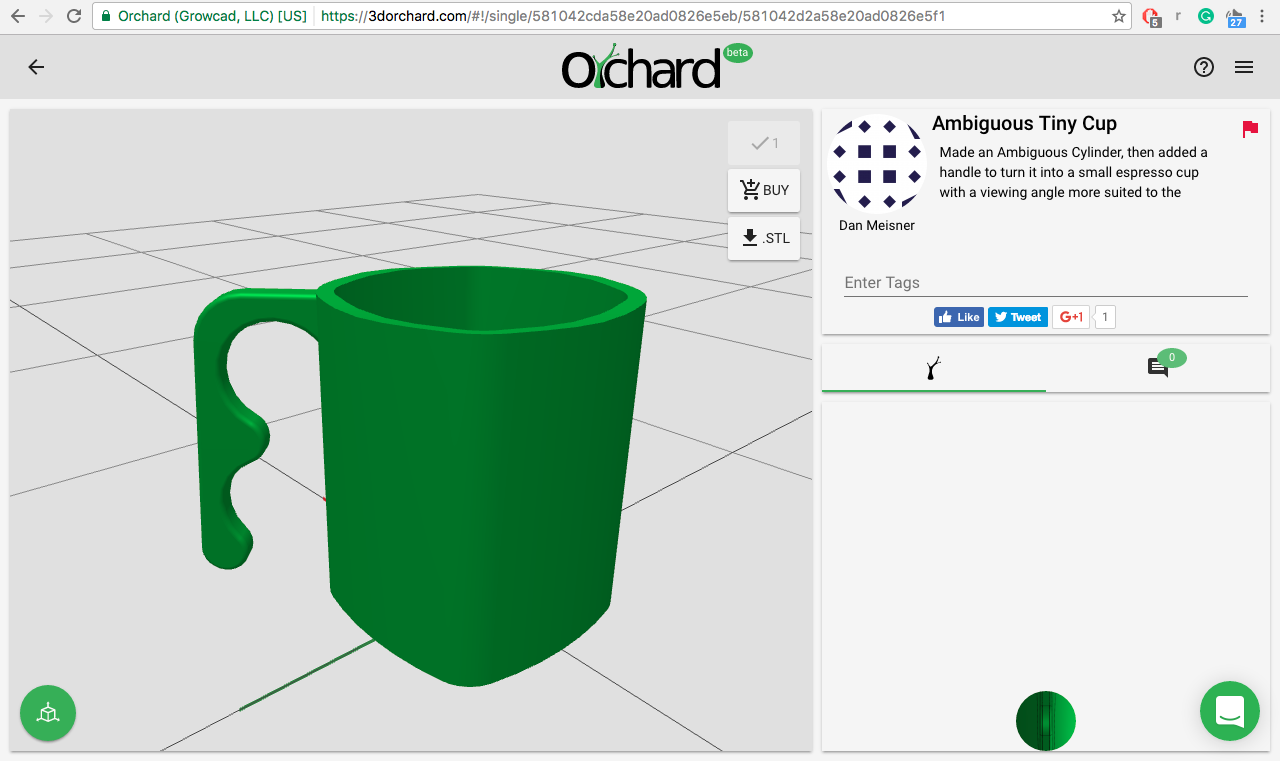Flag this model with the red flag
Viewport: 1280px width, 761px height.
pos(1250,129)
